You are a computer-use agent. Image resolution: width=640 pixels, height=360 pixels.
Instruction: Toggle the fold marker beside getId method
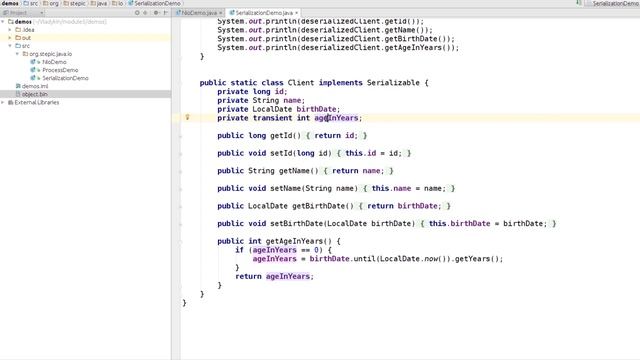tap(180, 136)
